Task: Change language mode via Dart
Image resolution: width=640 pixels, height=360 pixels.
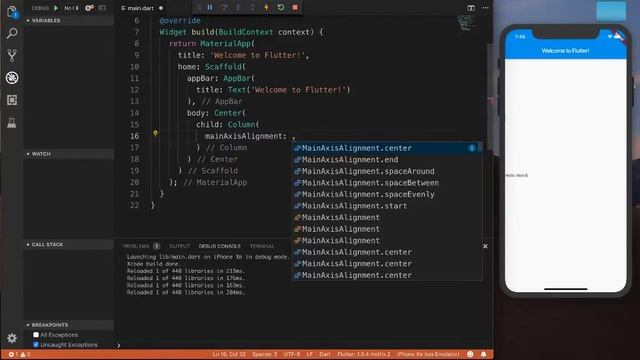Action: click(x=325, y=354)
